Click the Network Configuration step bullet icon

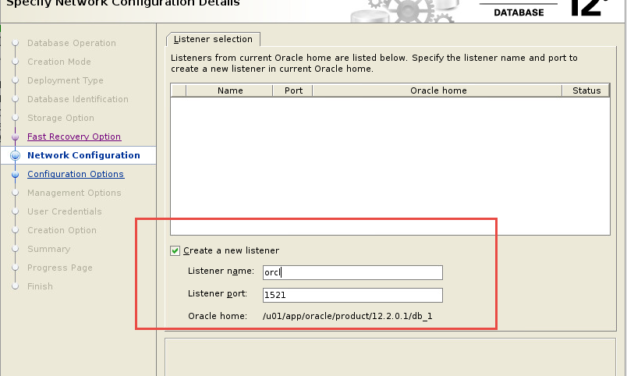coord(15,155)
